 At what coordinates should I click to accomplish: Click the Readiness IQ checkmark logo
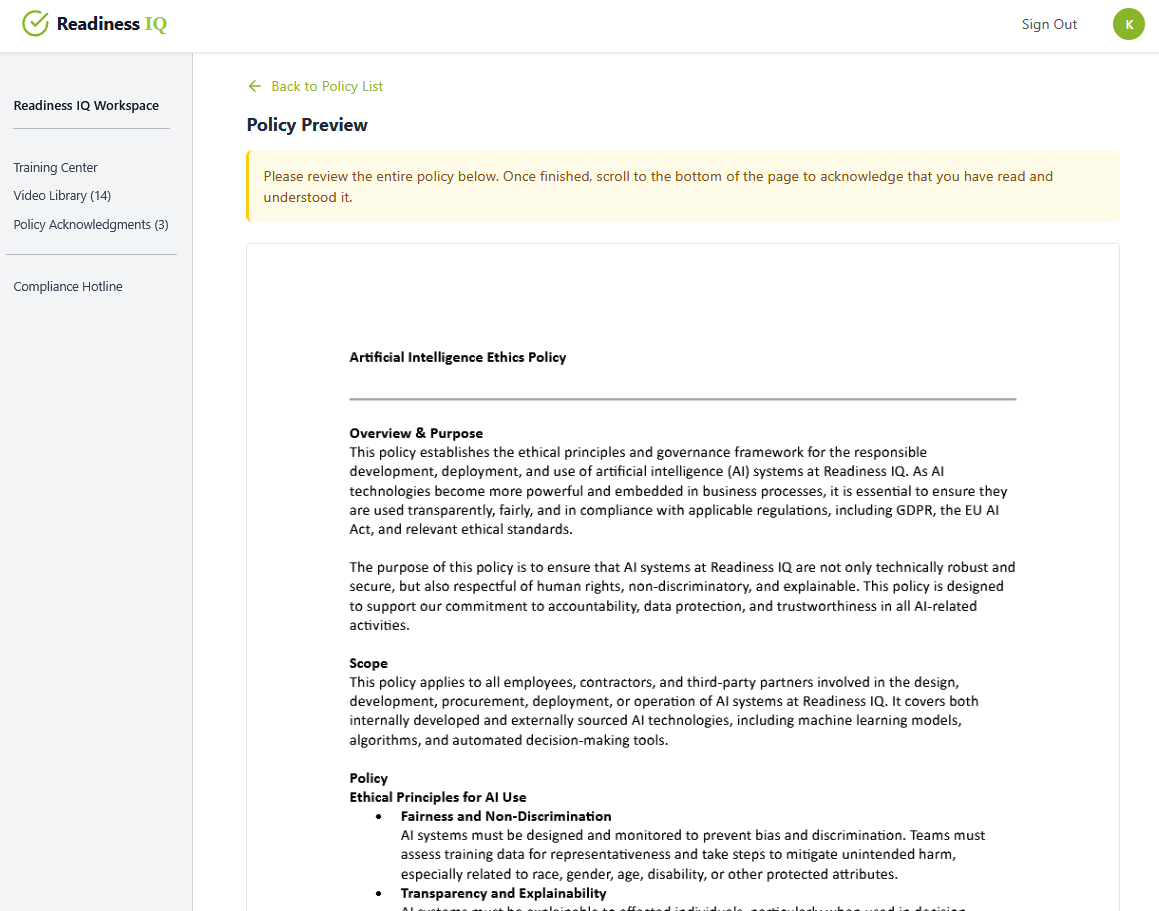pos(35,22)
